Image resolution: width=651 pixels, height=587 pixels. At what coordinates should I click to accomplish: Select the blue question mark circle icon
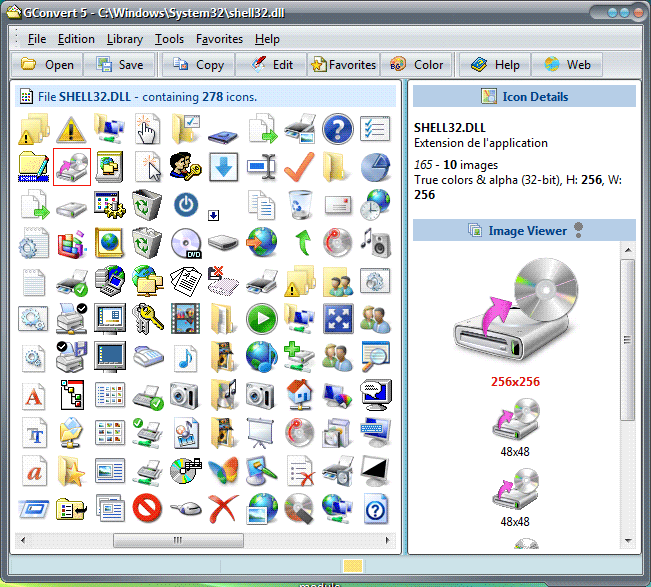pos(338,129)
